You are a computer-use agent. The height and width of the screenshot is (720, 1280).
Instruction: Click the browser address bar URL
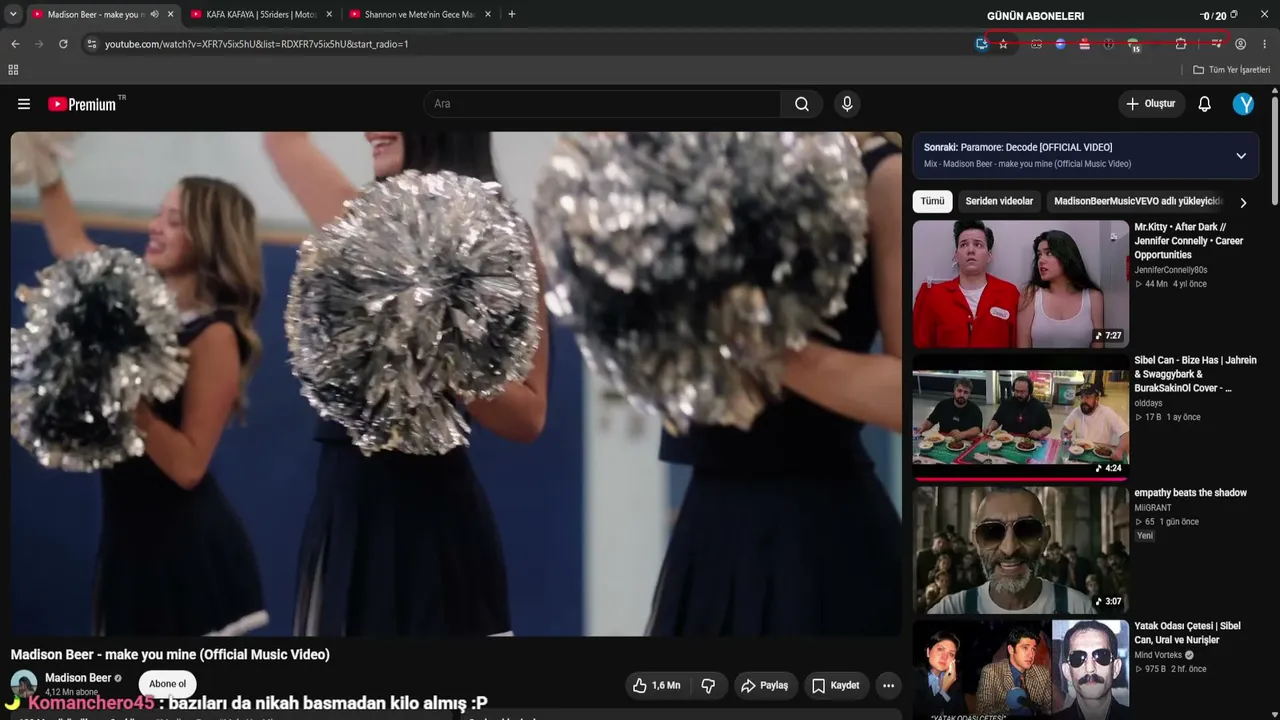(x=256, y=44)
